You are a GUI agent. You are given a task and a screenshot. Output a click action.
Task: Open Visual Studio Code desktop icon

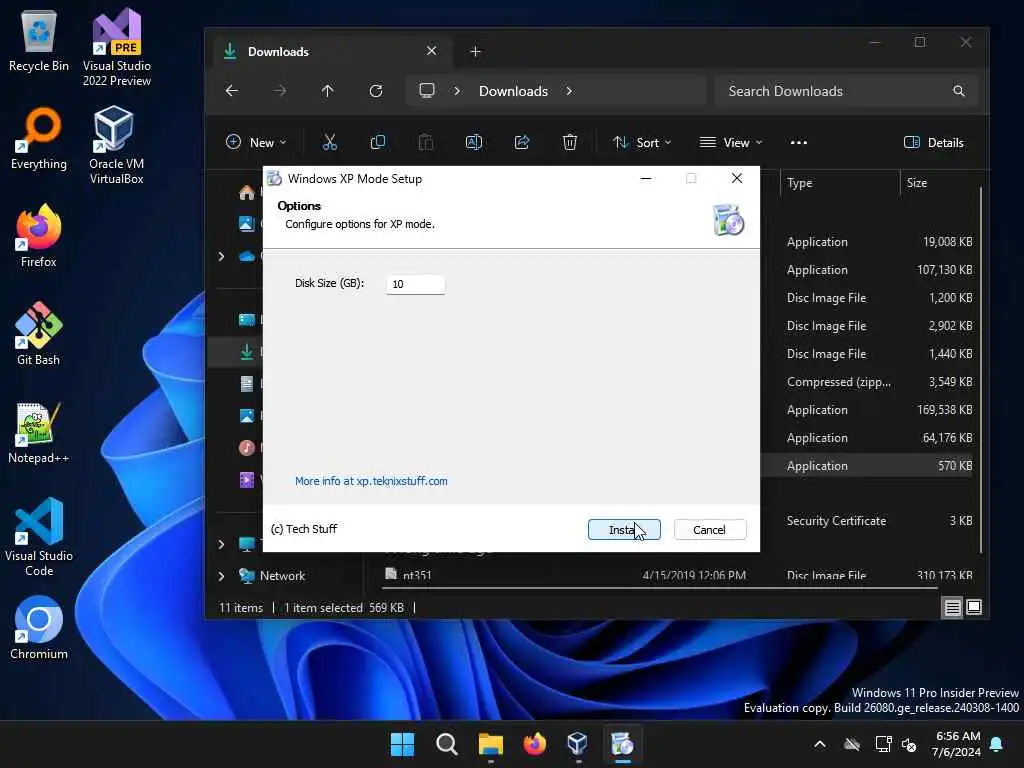(39, 537)
